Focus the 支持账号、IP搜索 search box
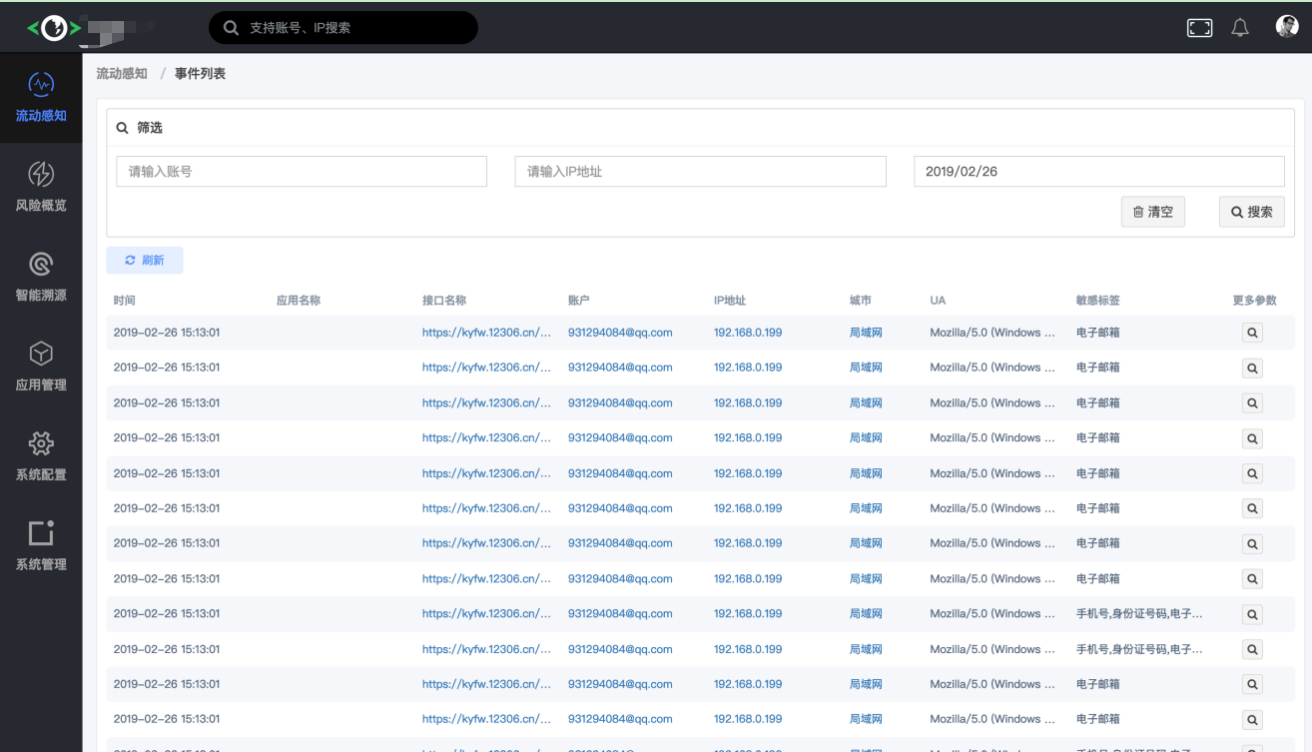The image size is (1312, 752). tap(343, 28)
